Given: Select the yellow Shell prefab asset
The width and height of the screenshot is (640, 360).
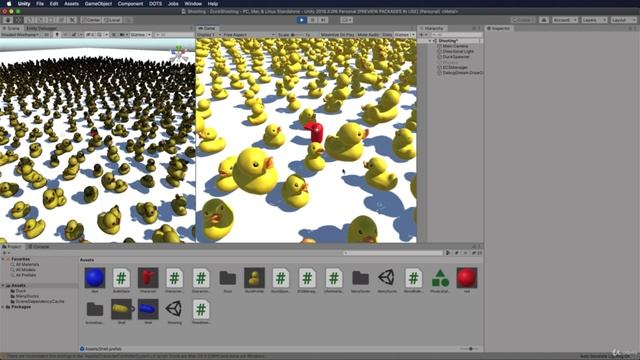Looking at the screenshot, I should pos(122,309).
